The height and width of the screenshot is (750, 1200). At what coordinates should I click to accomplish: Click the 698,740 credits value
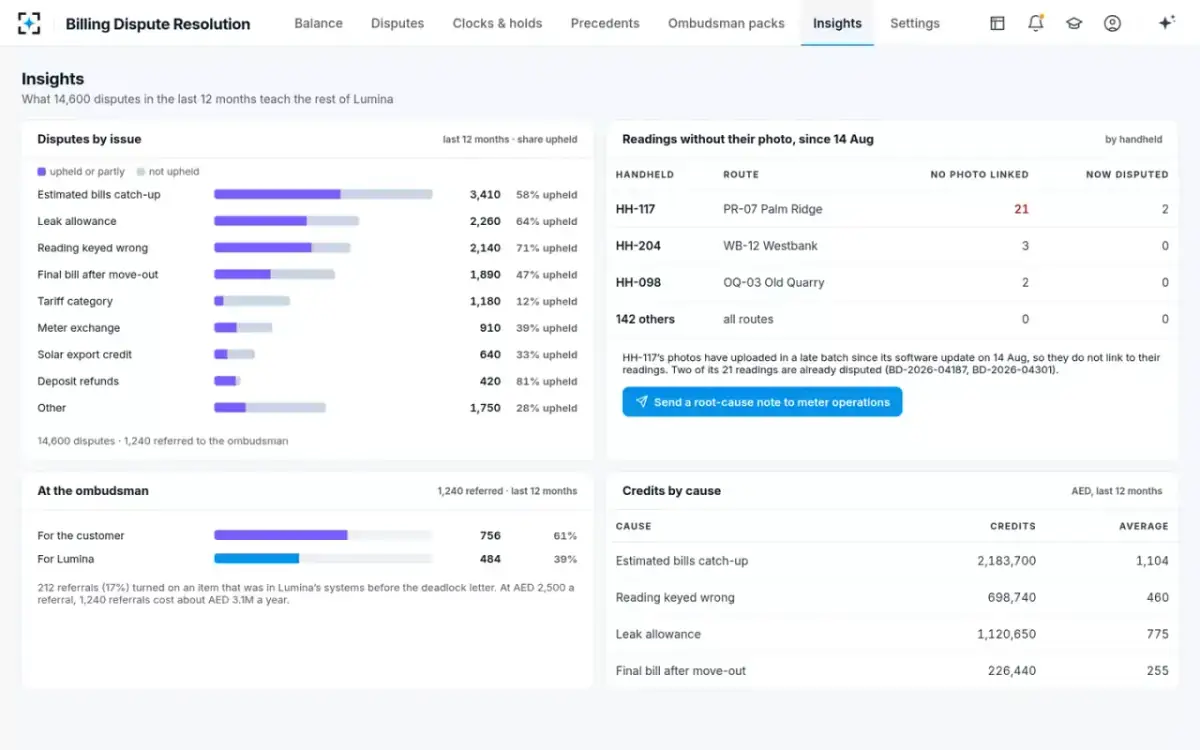pyautogui.click(x=1012, y=597)
